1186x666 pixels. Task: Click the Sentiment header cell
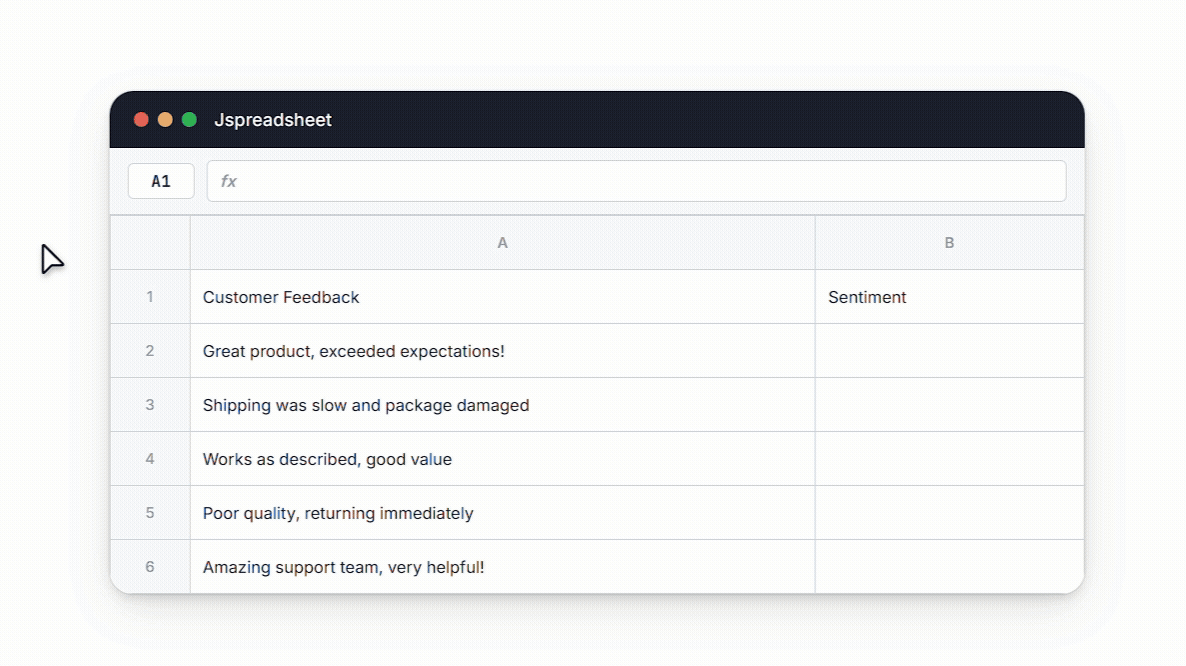[949, 297]
